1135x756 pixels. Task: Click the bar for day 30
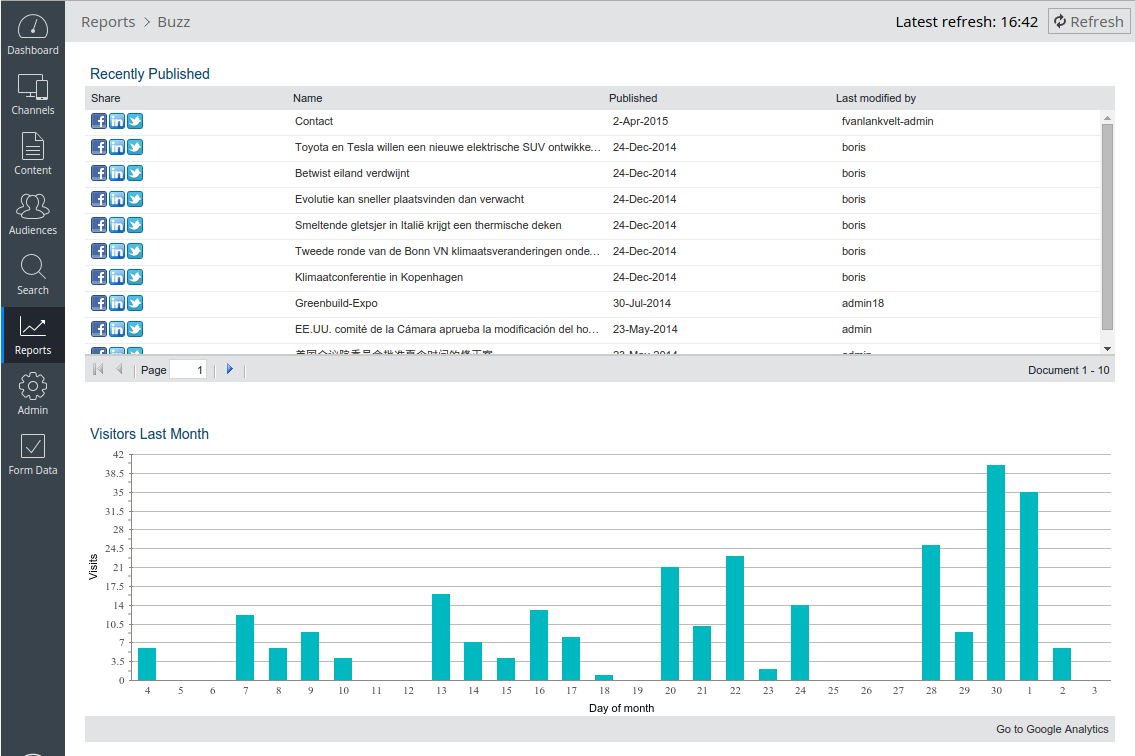click(x=996, y=573)
